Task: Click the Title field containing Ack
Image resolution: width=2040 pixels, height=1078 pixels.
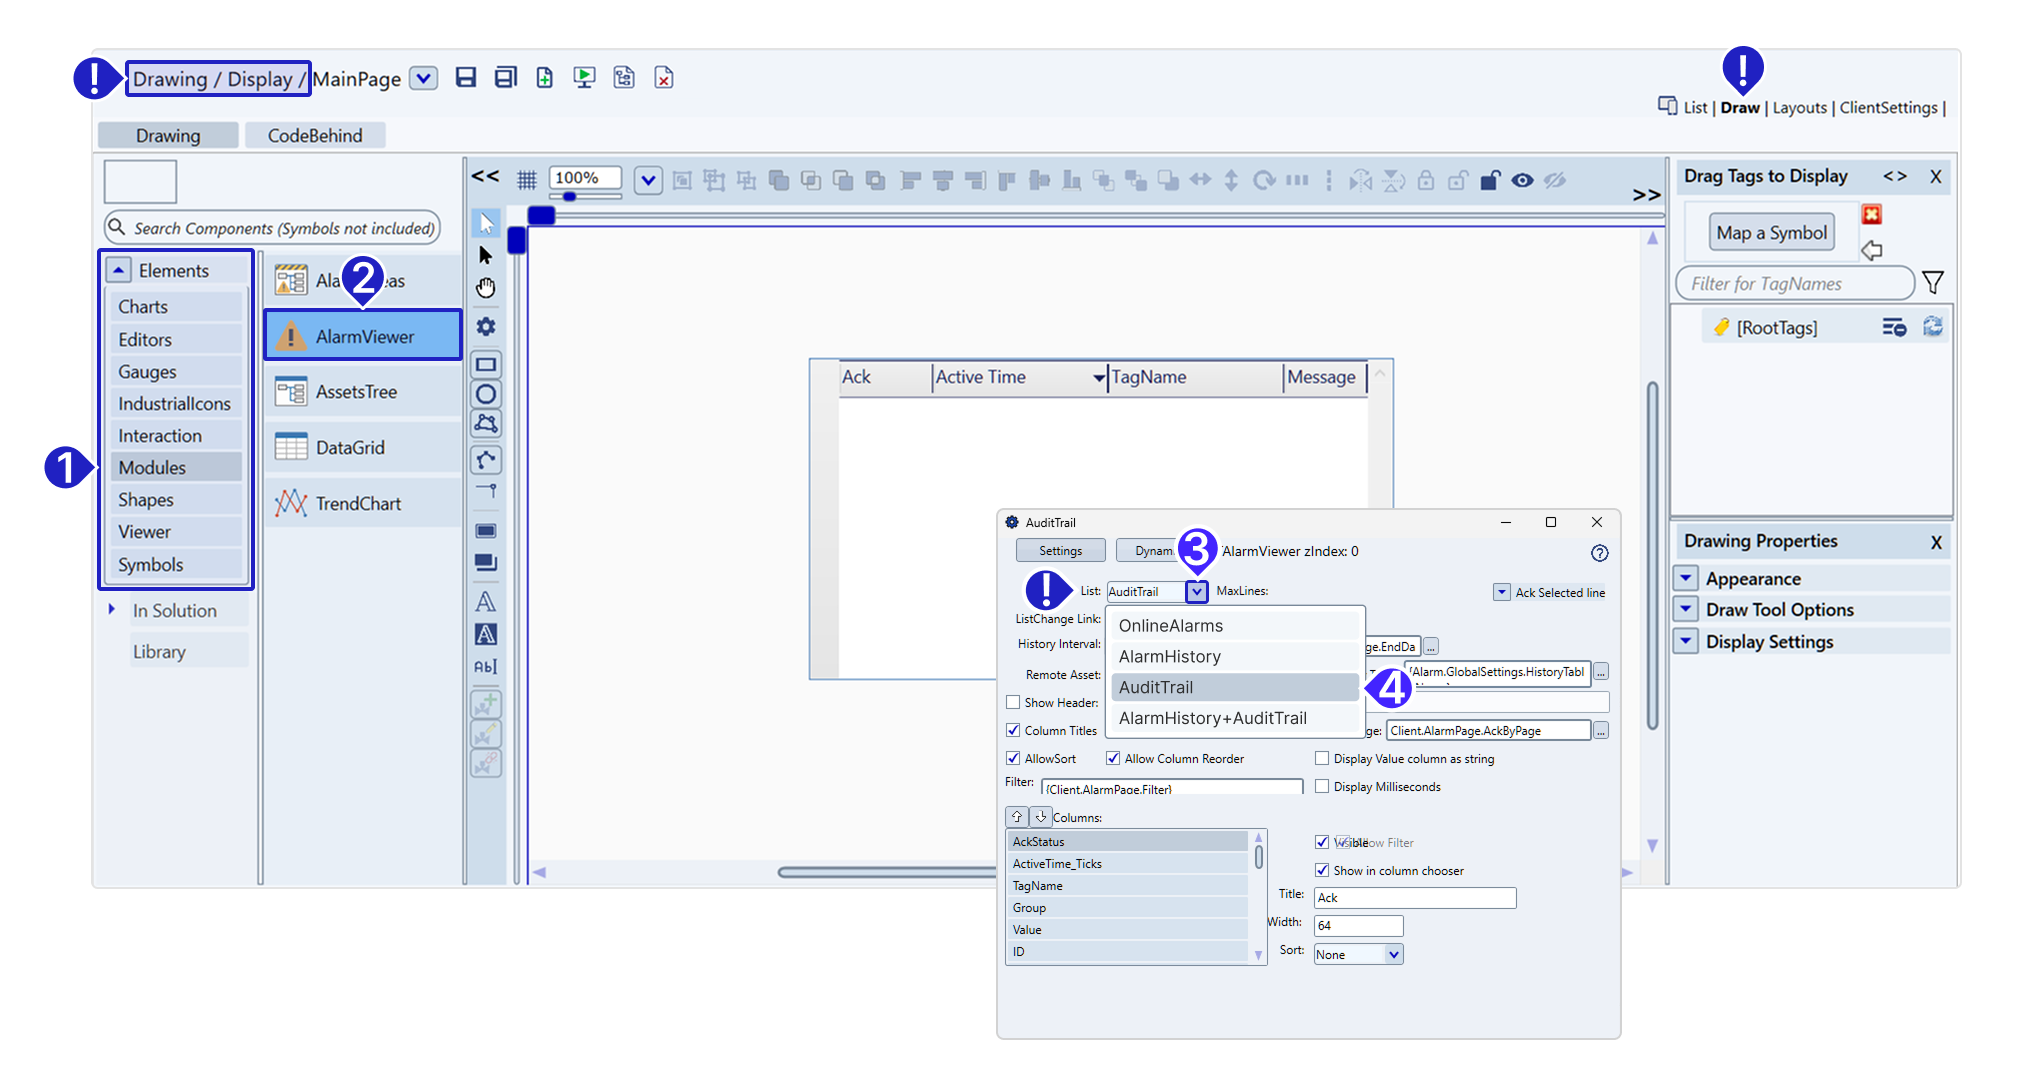Action: coord(1414,897)
